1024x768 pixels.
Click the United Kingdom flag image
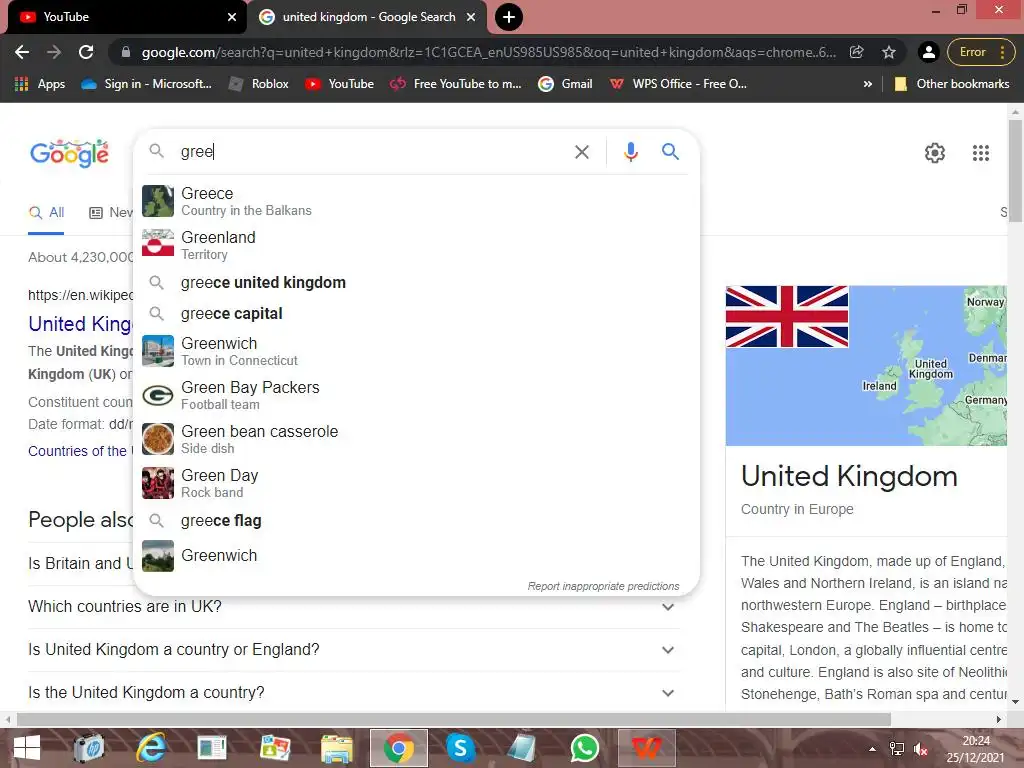coord(787,316)
